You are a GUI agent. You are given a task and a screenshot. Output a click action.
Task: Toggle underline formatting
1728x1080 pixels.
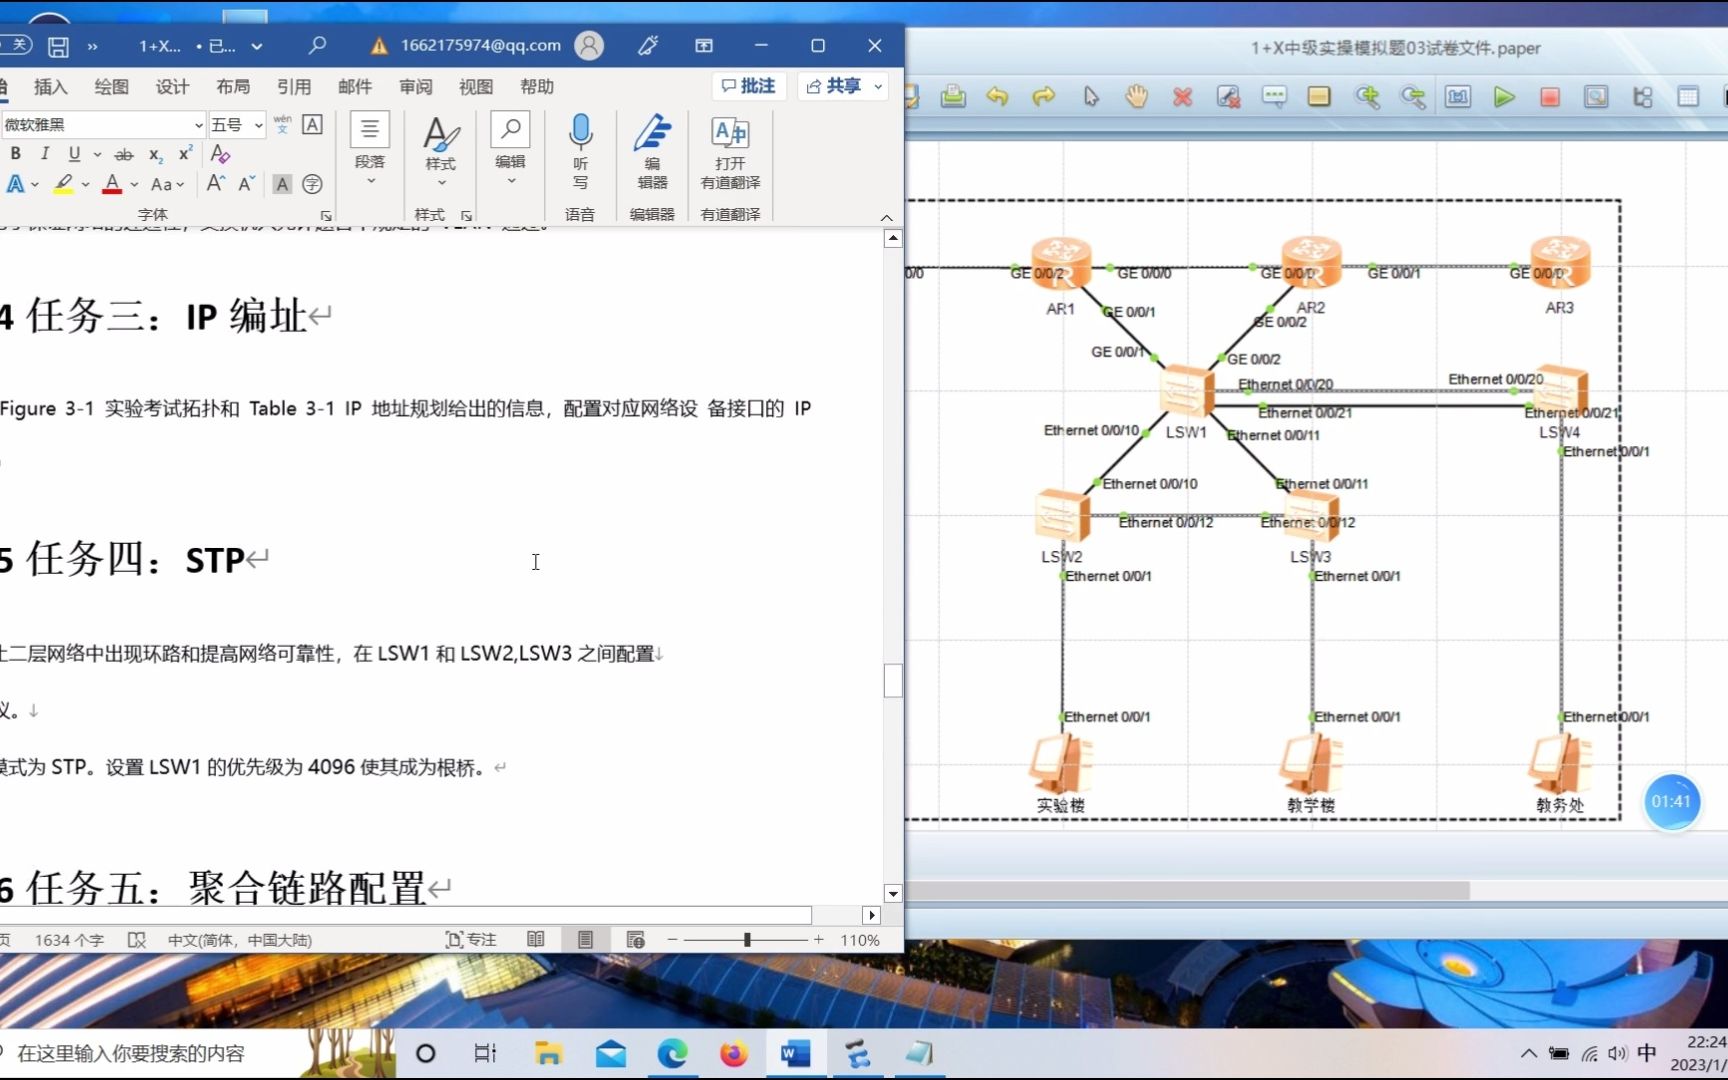click(x=74, y=154)
